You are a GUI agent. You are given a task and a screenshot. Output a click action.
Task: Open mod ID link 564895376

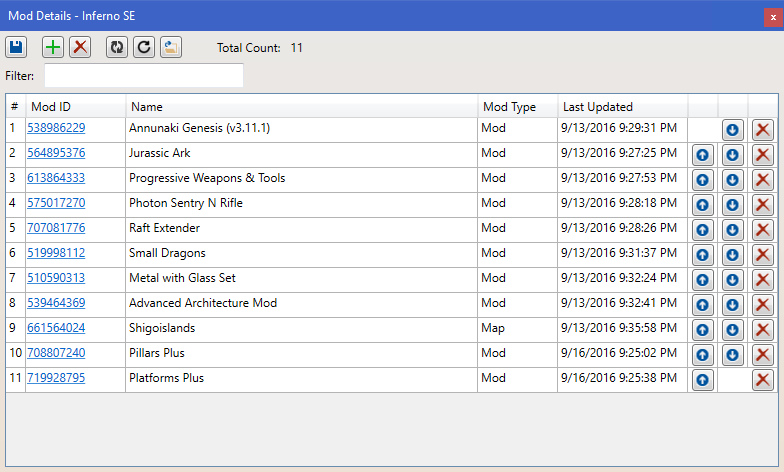(56, 153)
